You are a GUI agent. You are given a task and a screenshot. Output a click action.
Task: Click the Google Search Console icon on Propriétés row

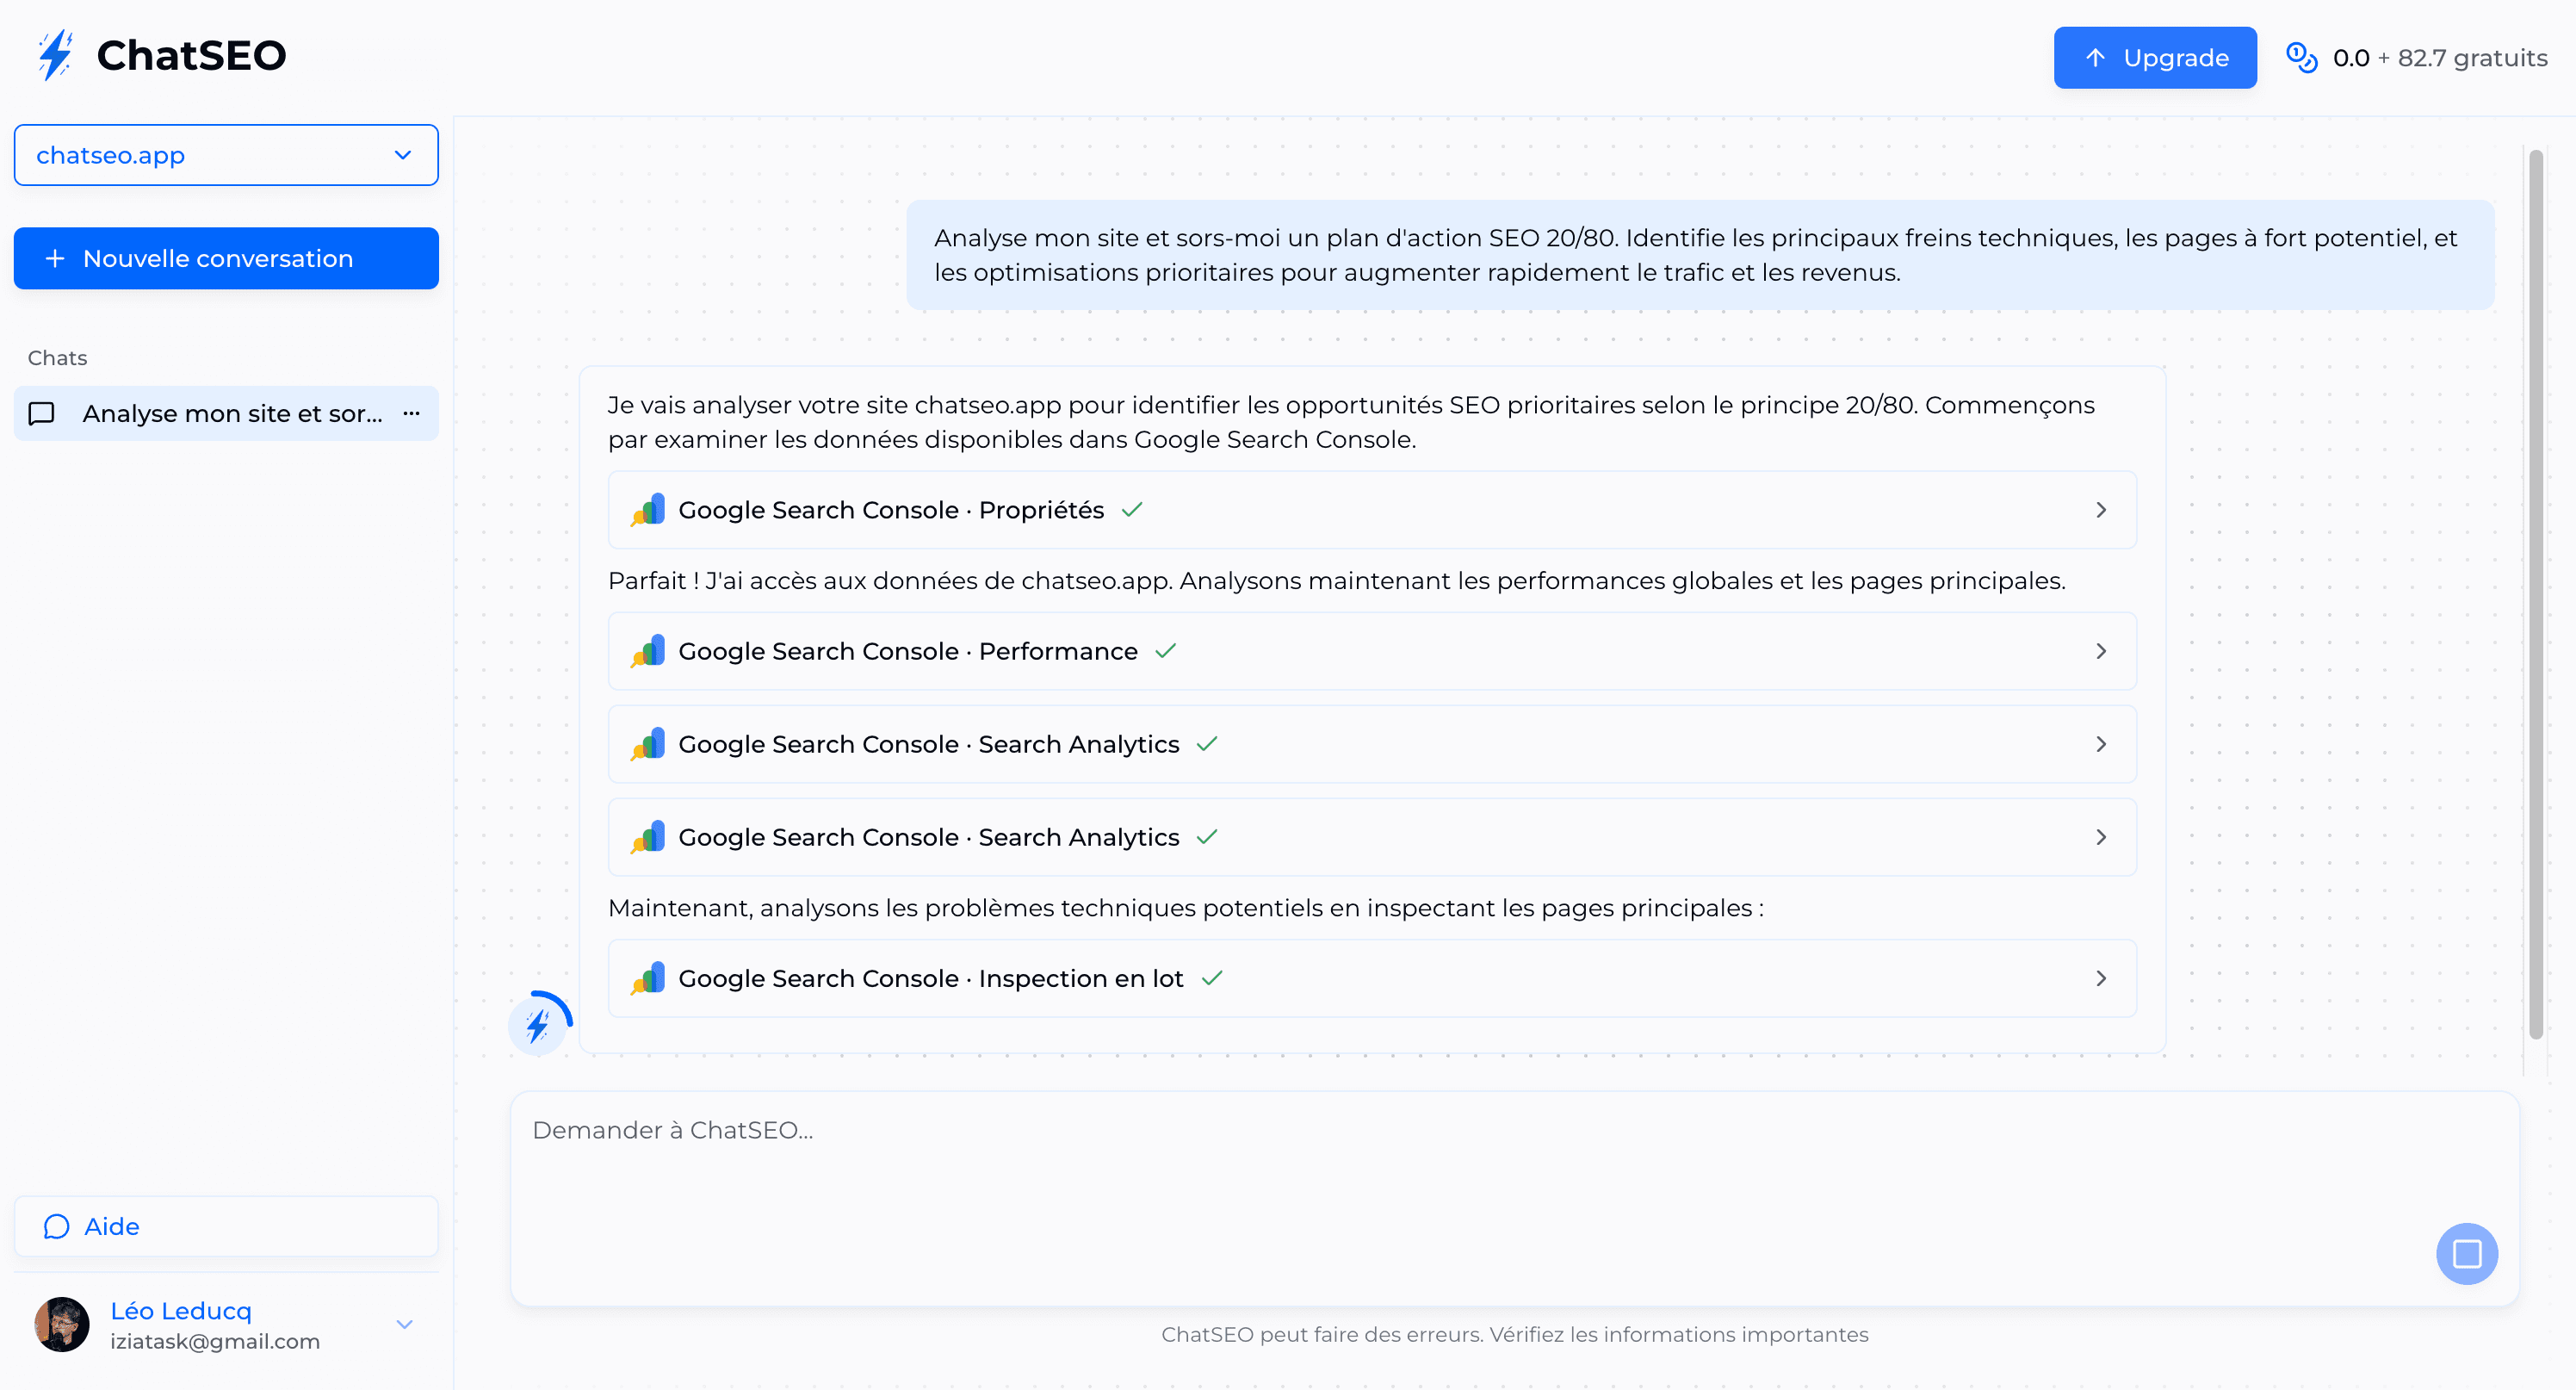point(648,510)
